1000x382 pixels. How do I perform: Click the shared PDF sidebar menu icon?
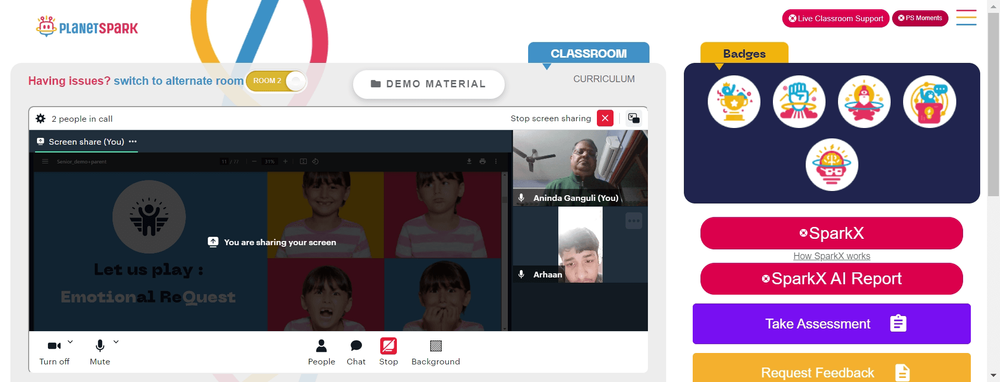tap(45, 161)
